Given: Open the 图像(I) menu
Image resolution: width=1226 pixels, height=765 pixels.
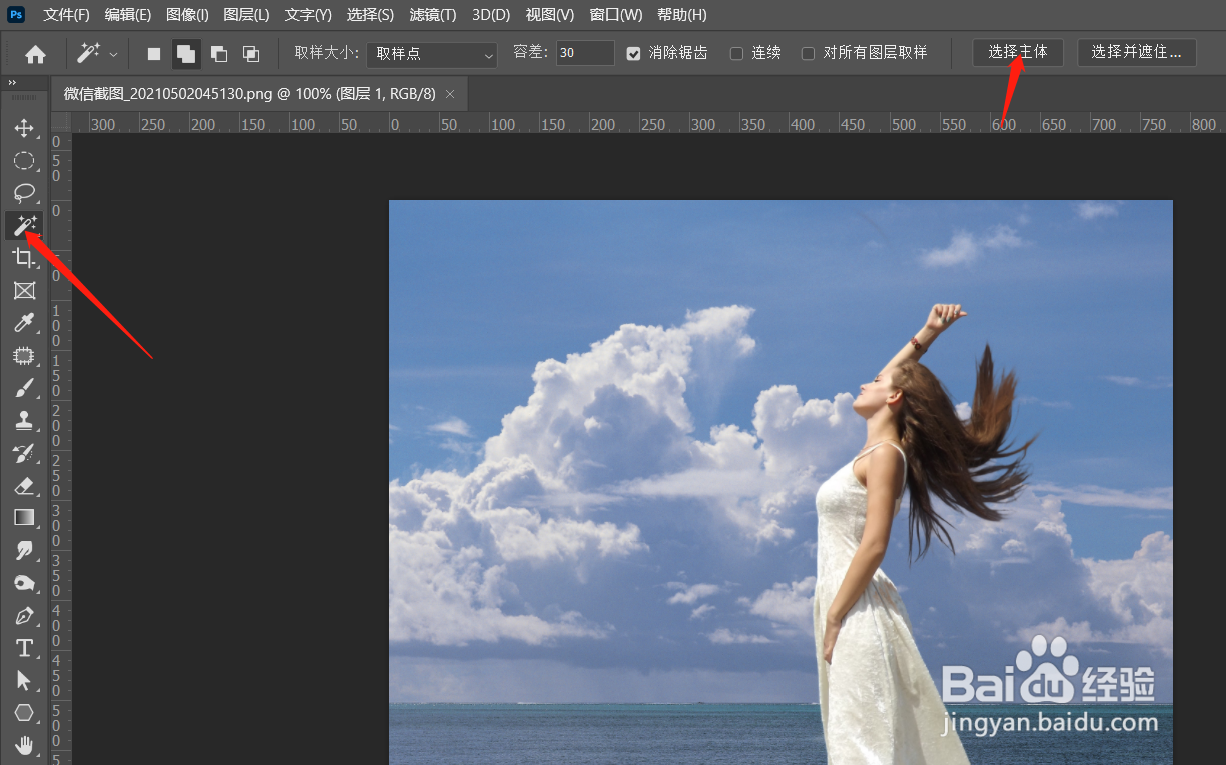Looking at the screenshot, I should (188, 15).
